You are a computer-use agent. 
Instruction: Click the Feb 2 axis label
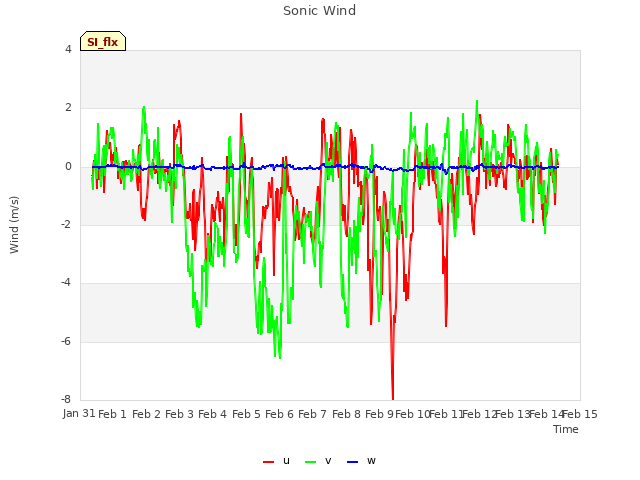coord(146,414)
